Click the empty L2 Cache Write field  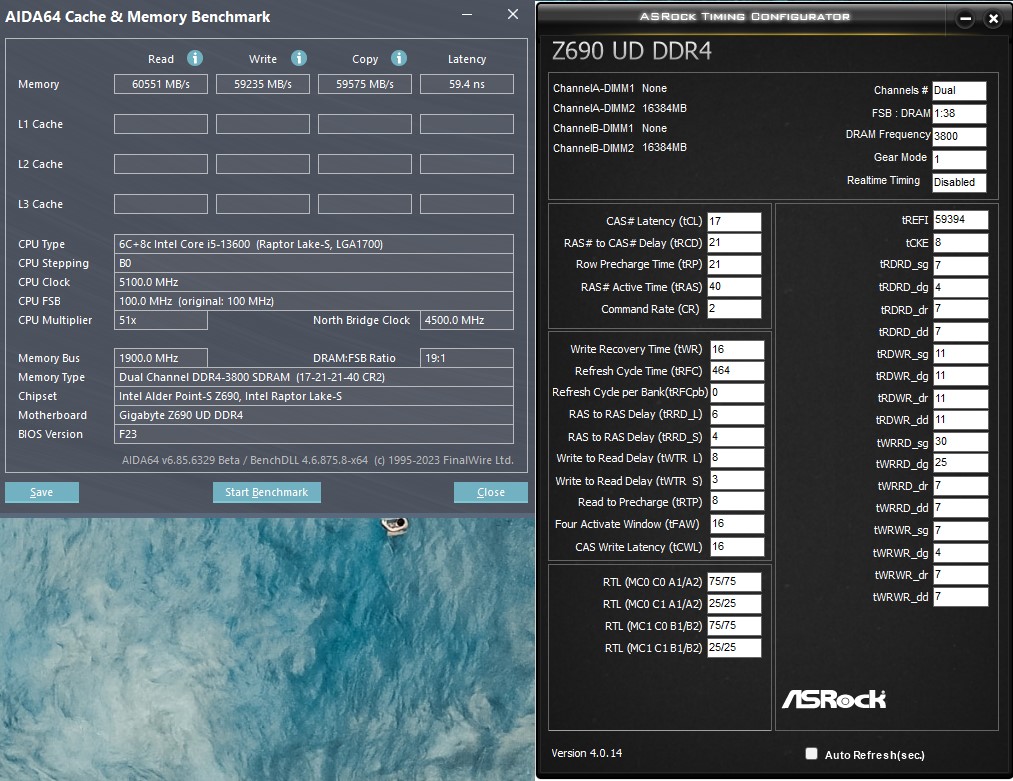263,164
